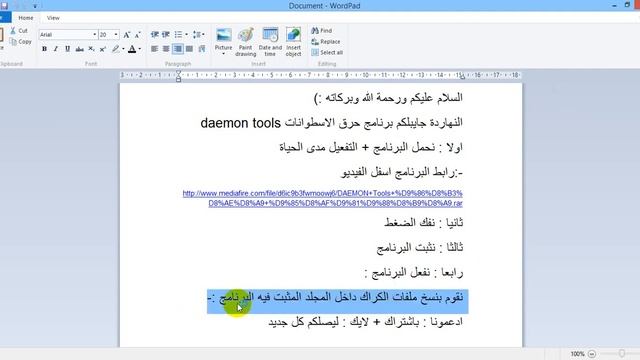Open the line spacing menu
The image size is (640, 360).
tap(199, 35)
